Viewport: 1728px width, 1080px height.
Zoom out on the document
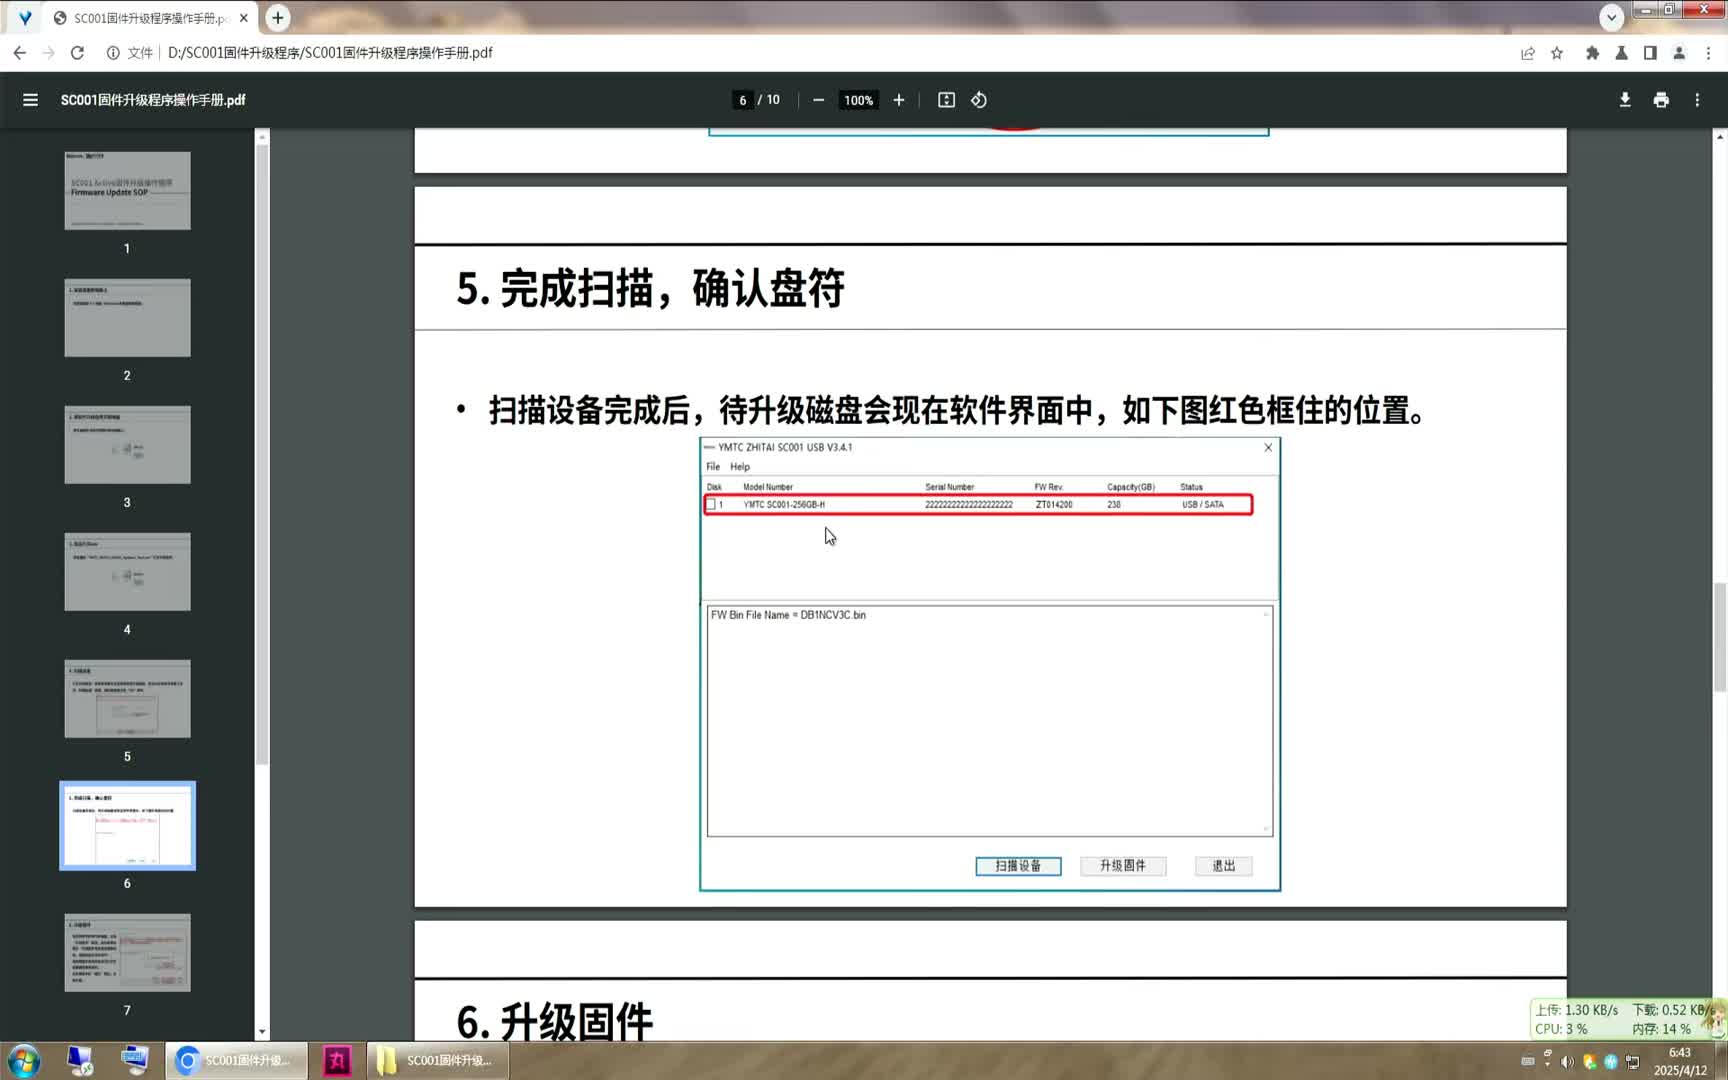click(x=818, y=100)
